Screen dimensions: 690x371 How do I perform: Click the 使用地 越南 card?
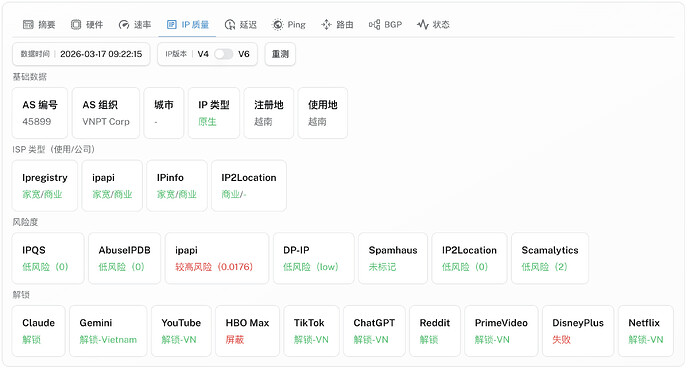(323, 113)
